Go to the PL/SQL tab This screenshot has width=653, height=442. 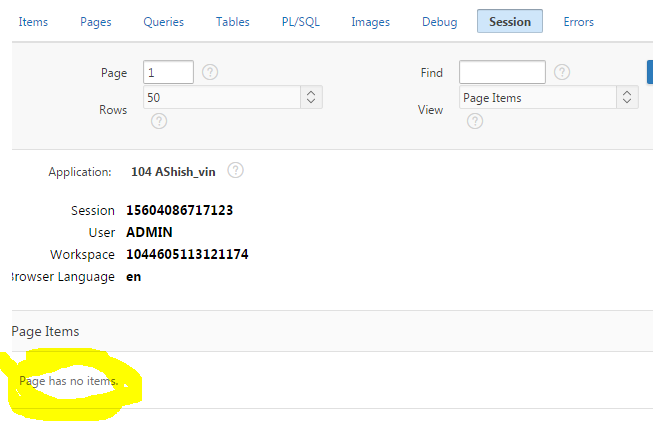click(x=301, y=21)
